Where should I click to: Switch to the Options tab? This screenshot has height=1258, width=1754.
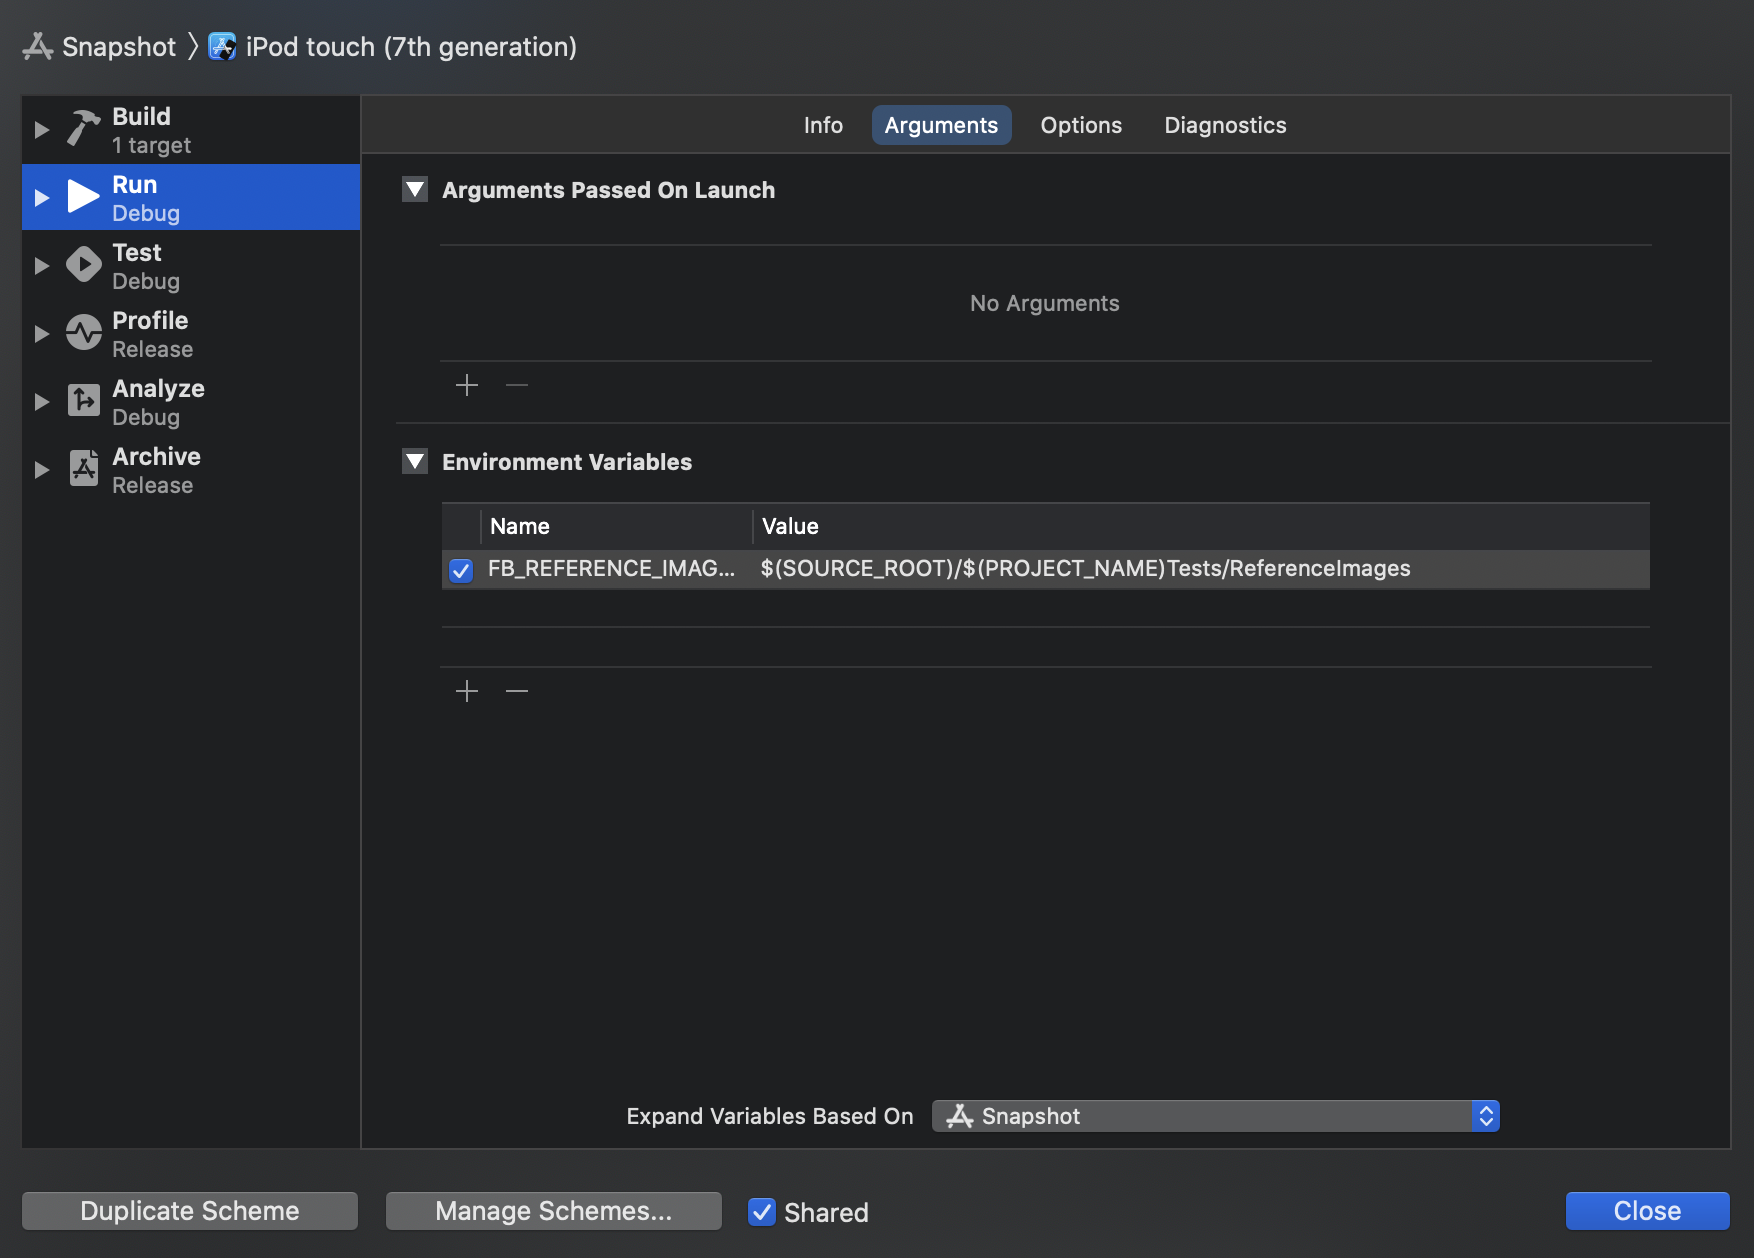(x=1081, y=125)
